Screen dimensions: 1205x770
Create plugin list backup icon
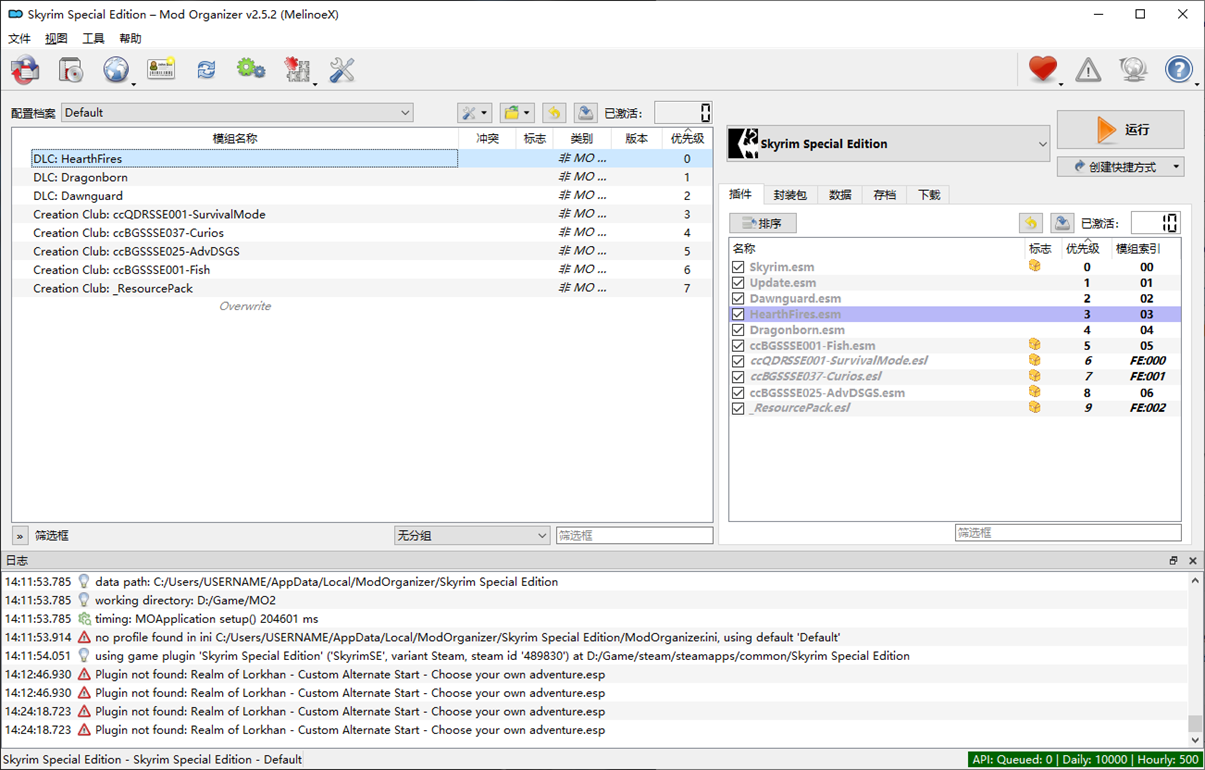1062,223
